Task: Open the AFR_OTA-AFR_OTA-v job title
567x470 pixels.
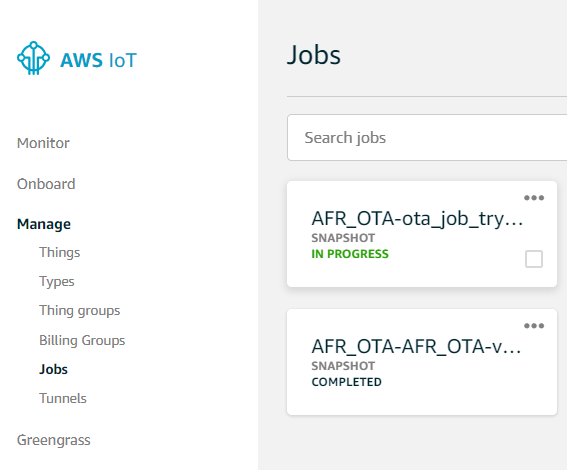Action: pyautogui.click(x=416, y=346)
